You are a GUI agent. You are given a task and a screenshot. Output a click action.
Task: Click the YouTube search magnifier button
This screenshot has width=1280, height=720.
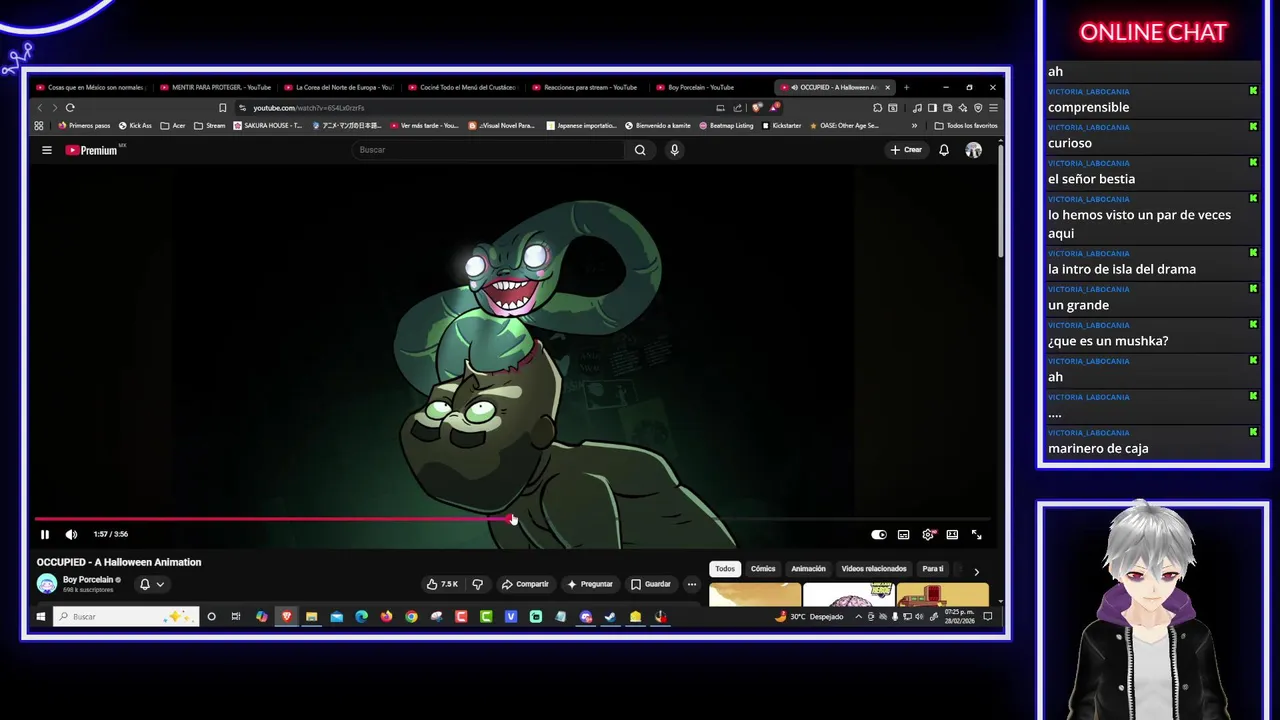(640, 150)
